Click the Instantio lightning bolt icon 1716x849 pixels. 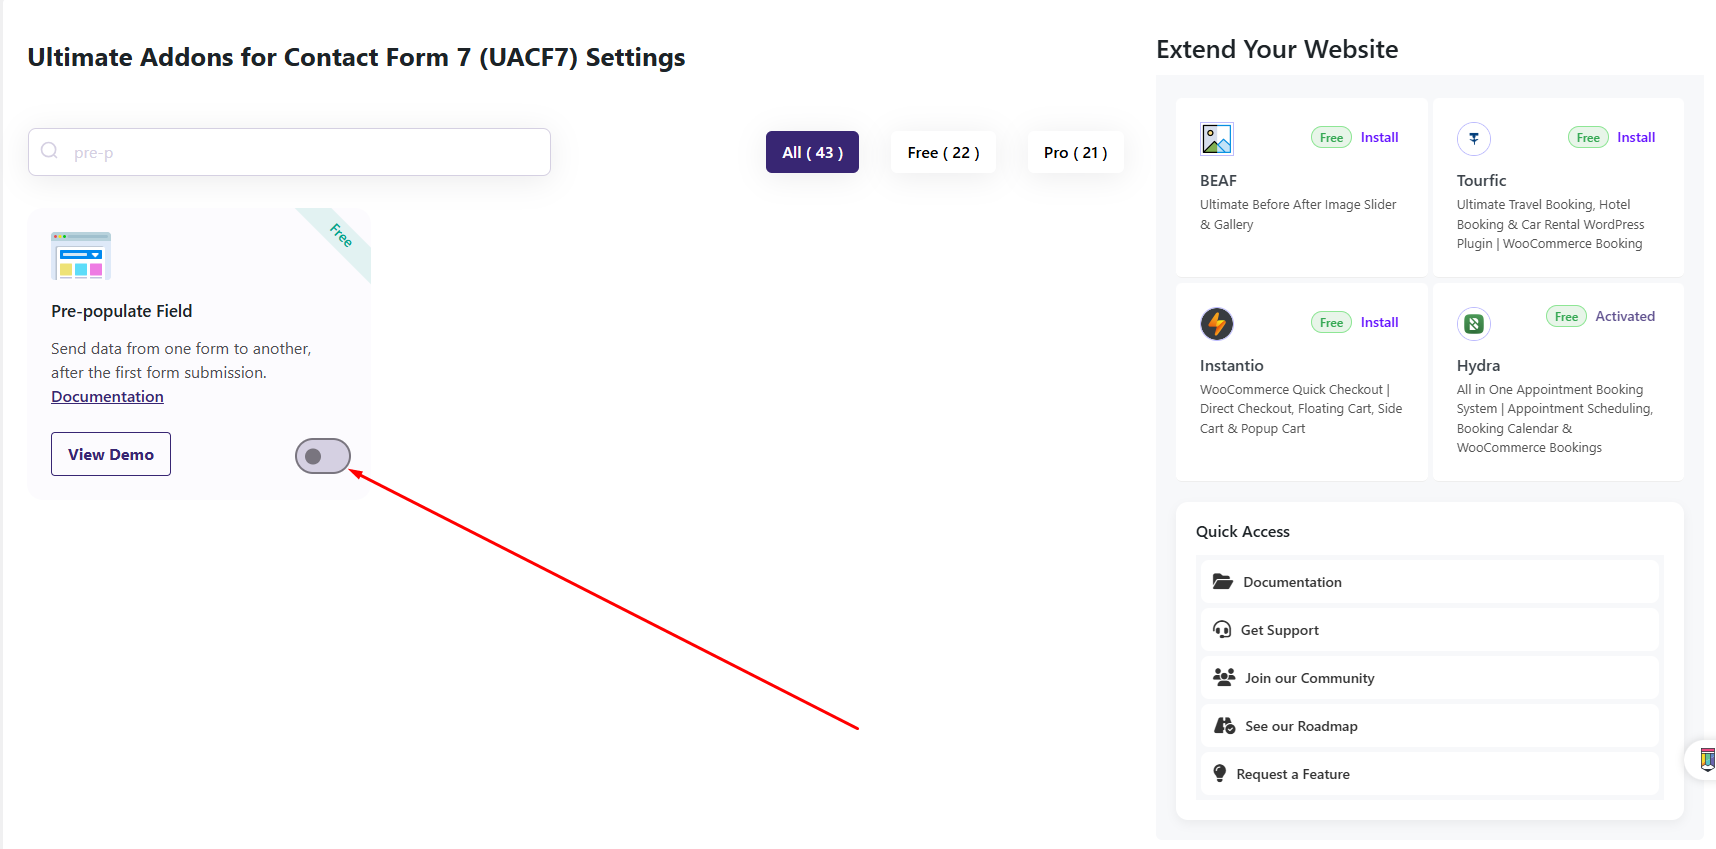[1217, 324]
